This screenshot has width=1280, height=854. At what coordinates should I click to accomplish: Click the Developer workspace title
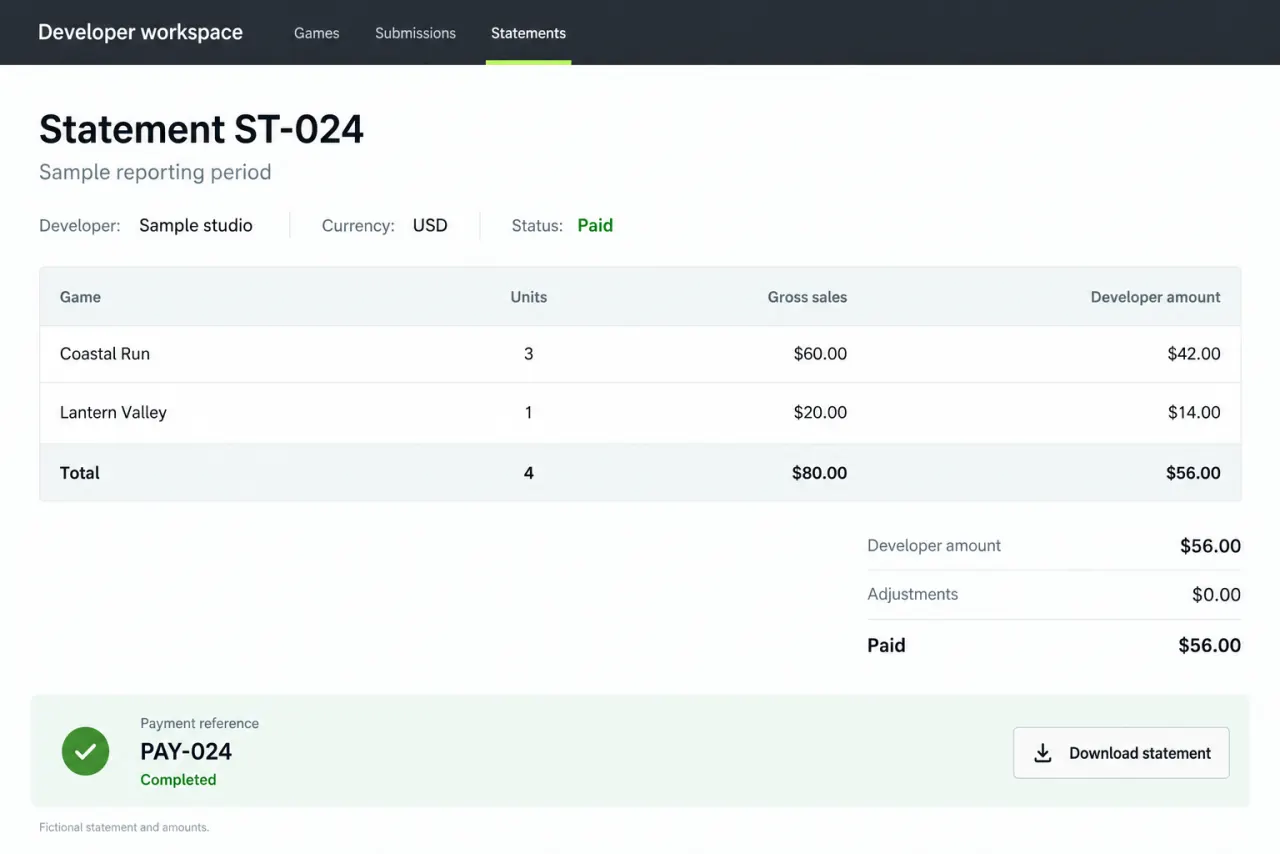click(x=140, y=32)
